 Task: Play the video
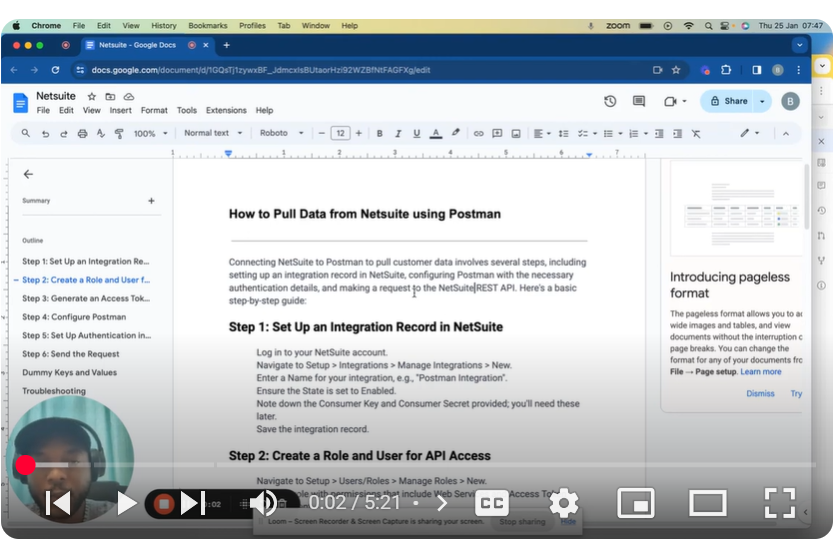point(126,503)
